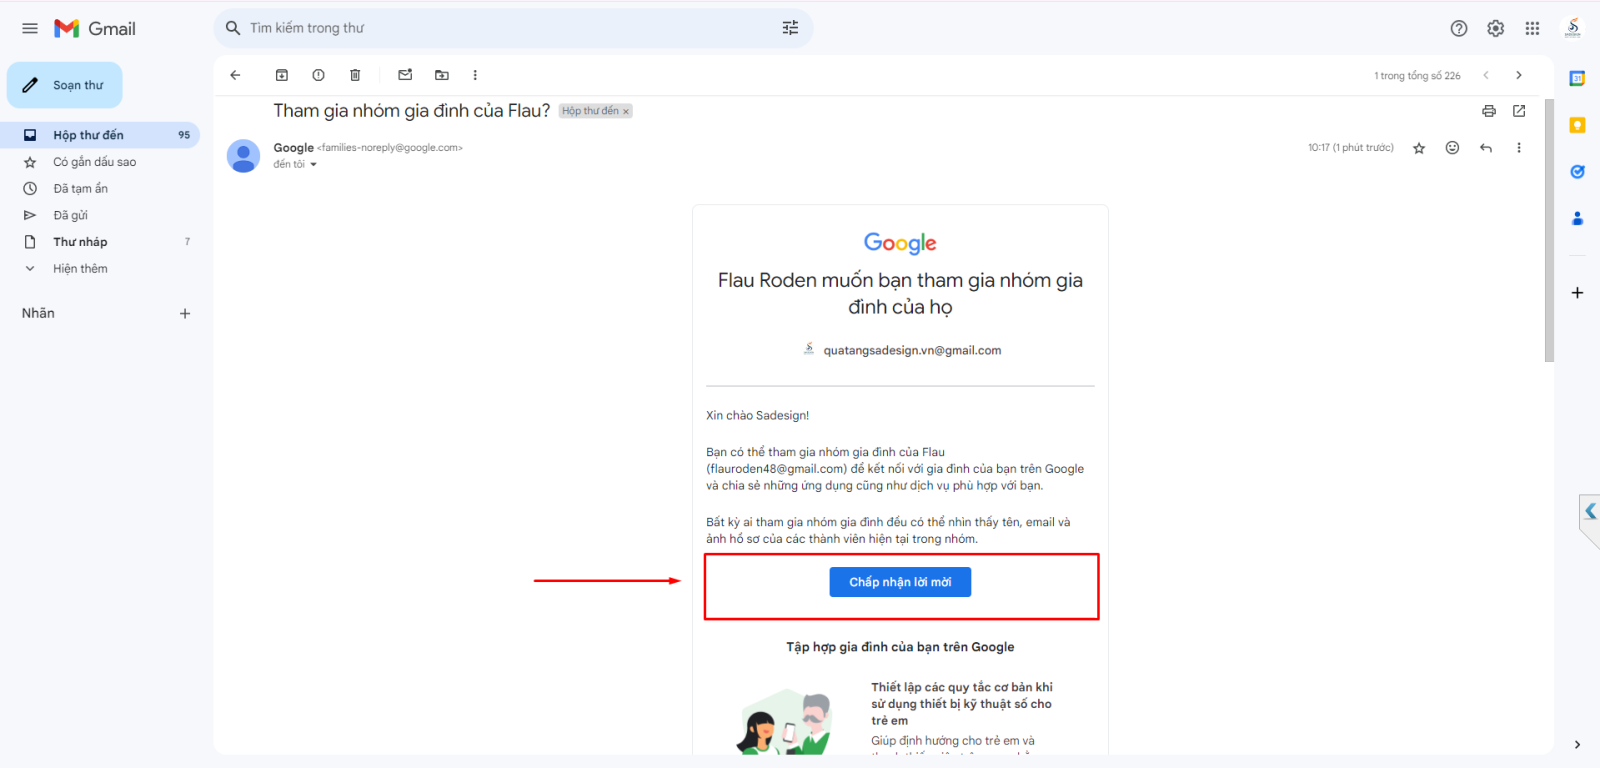Go to the newer email
The image size is (1600, 768).
[1486, 75]
